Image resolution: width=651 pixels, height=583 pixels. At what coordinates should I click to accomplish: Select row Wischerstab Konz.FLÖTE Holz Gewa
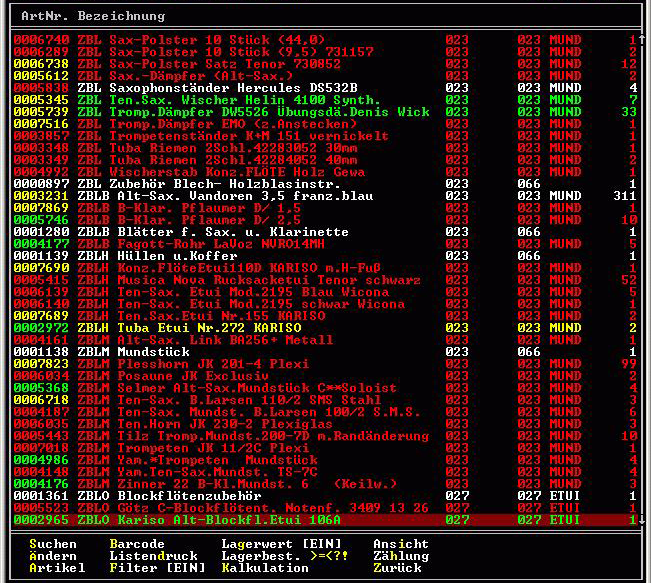point(325,172)
